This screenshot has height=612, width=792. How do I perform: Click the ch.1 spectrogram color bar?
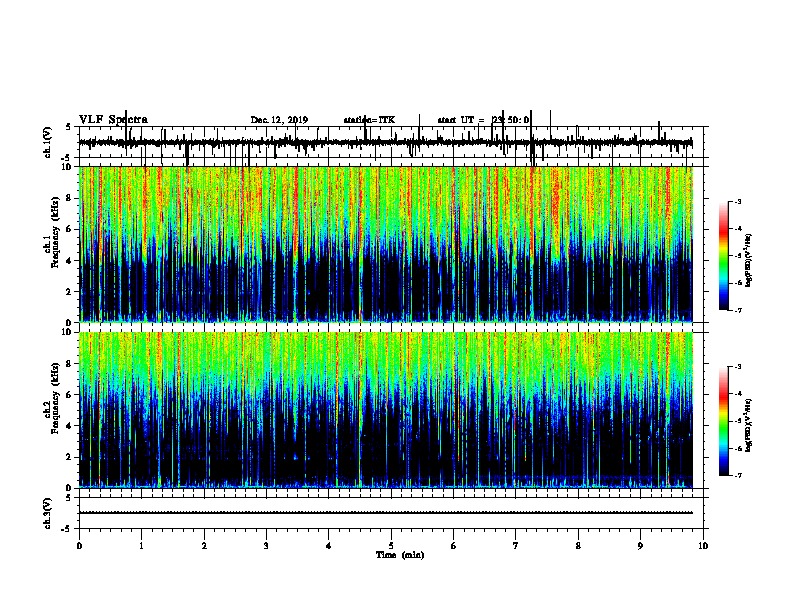pyautogui.click(x=724, y=256)
